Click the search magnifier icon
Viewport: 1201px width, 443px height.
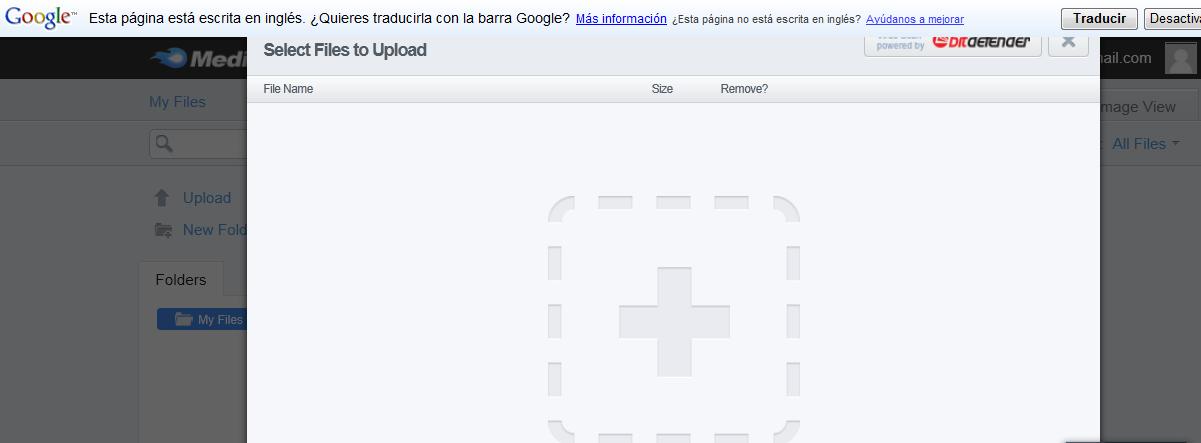164,144
